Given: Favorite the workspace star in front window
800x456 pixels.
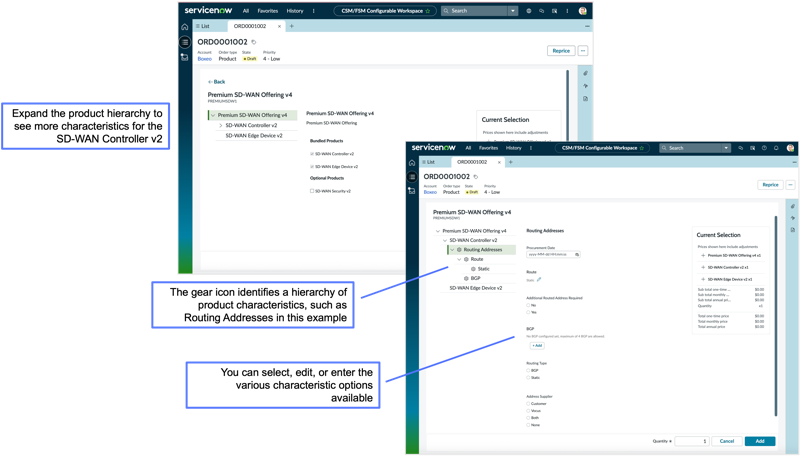Looking at the screenshot, I should click(642, 148).
